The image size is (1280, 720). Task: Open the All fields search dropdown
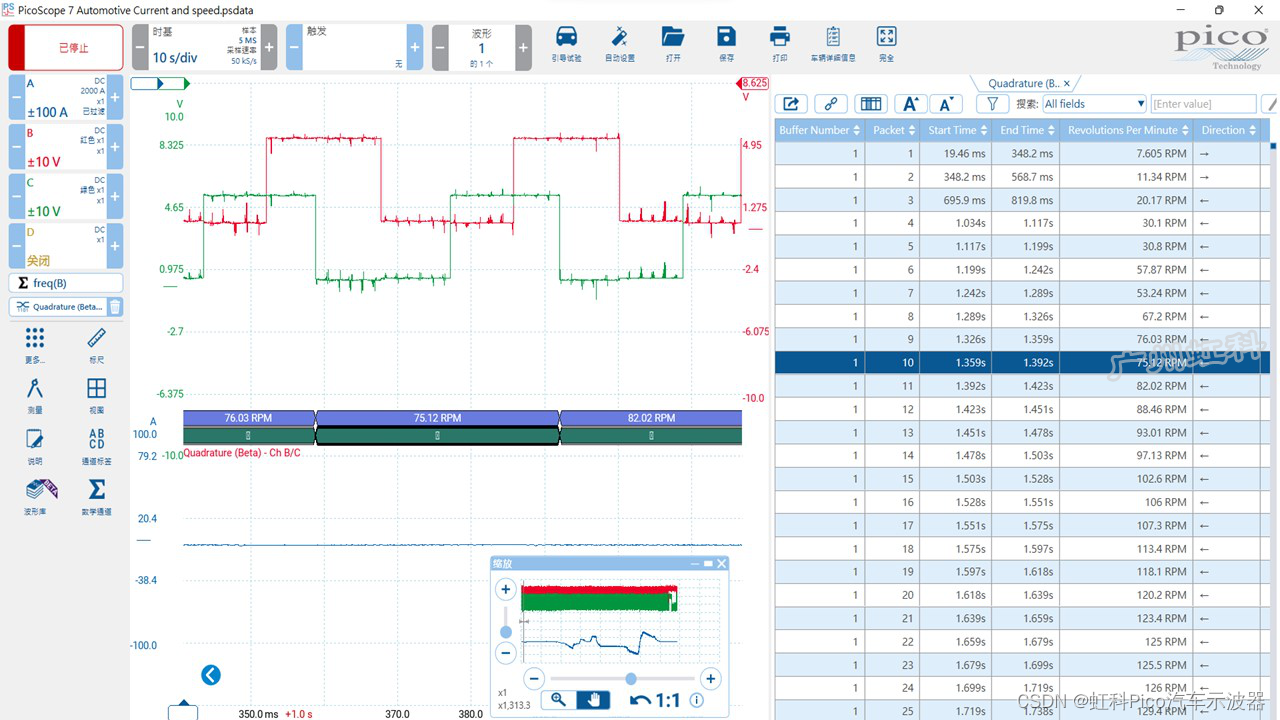pyautogui.click(x=1094, y=103)
